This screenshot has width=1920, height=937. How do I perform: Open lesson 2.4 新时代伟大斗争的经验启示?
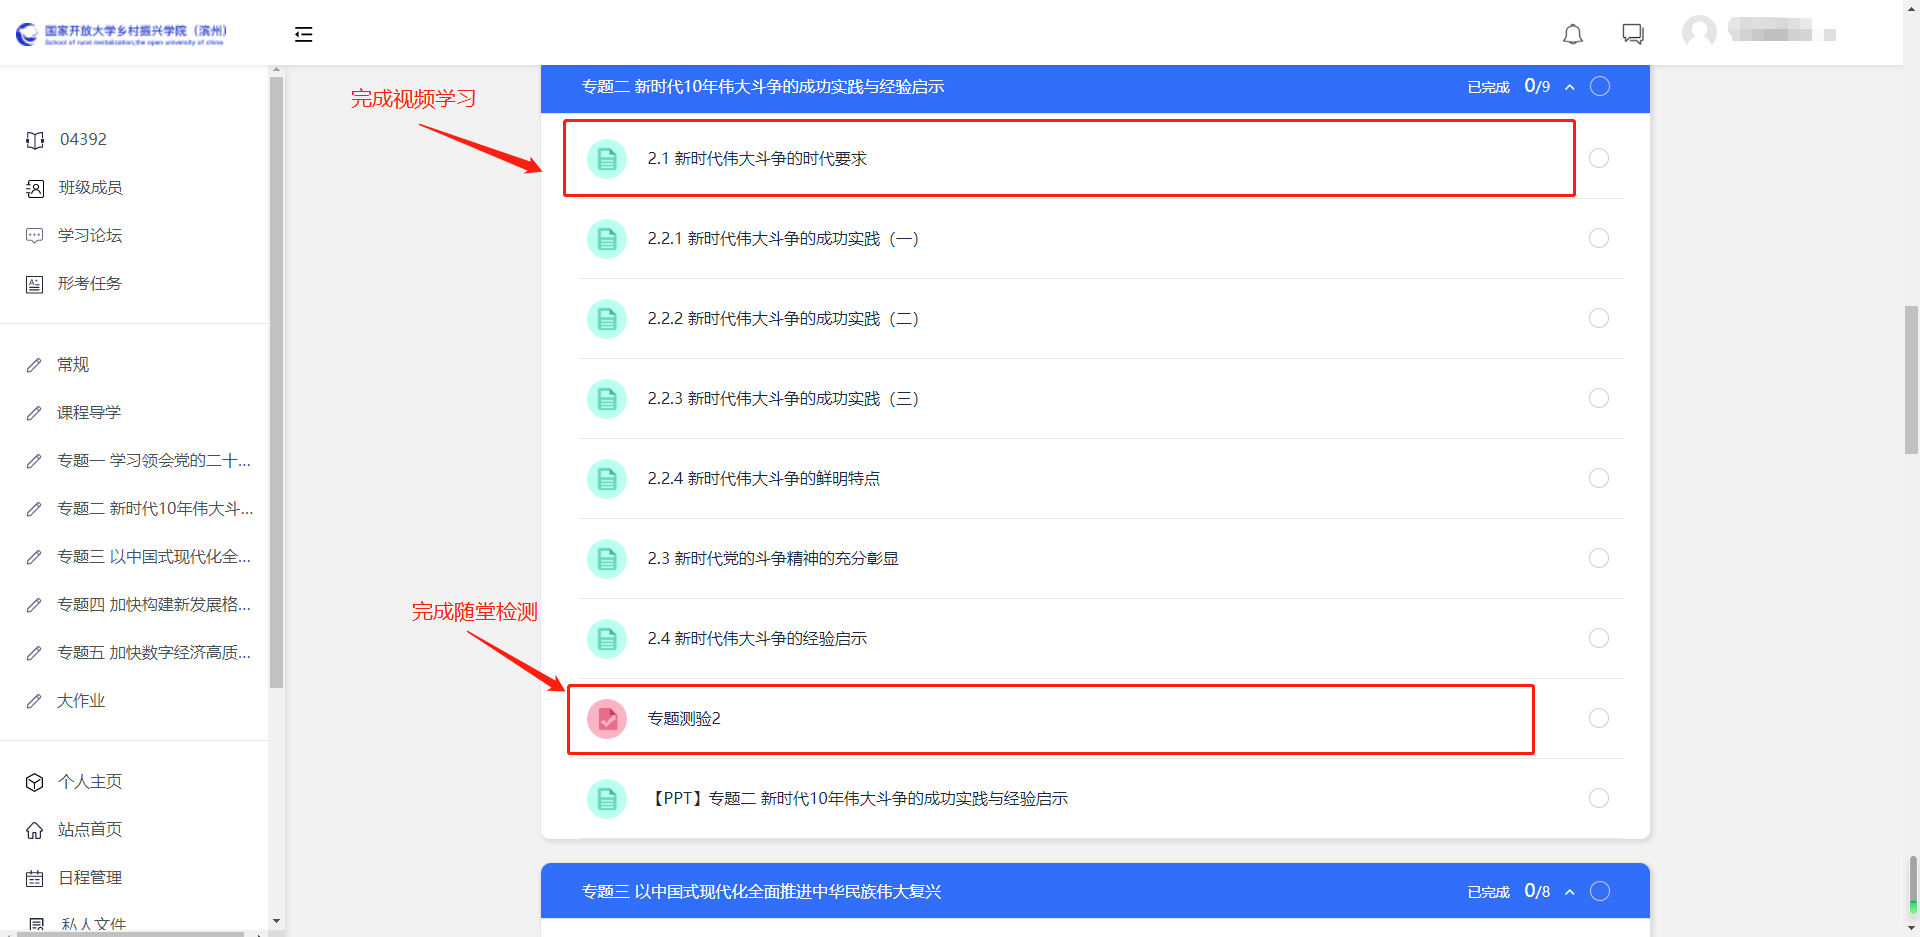tap(757, 639)
